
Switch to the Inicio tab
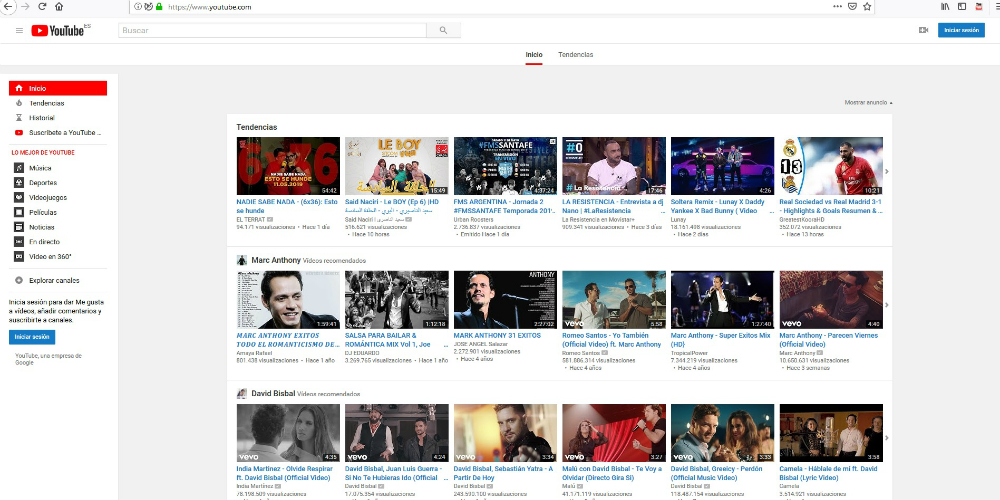coord(534,55)
